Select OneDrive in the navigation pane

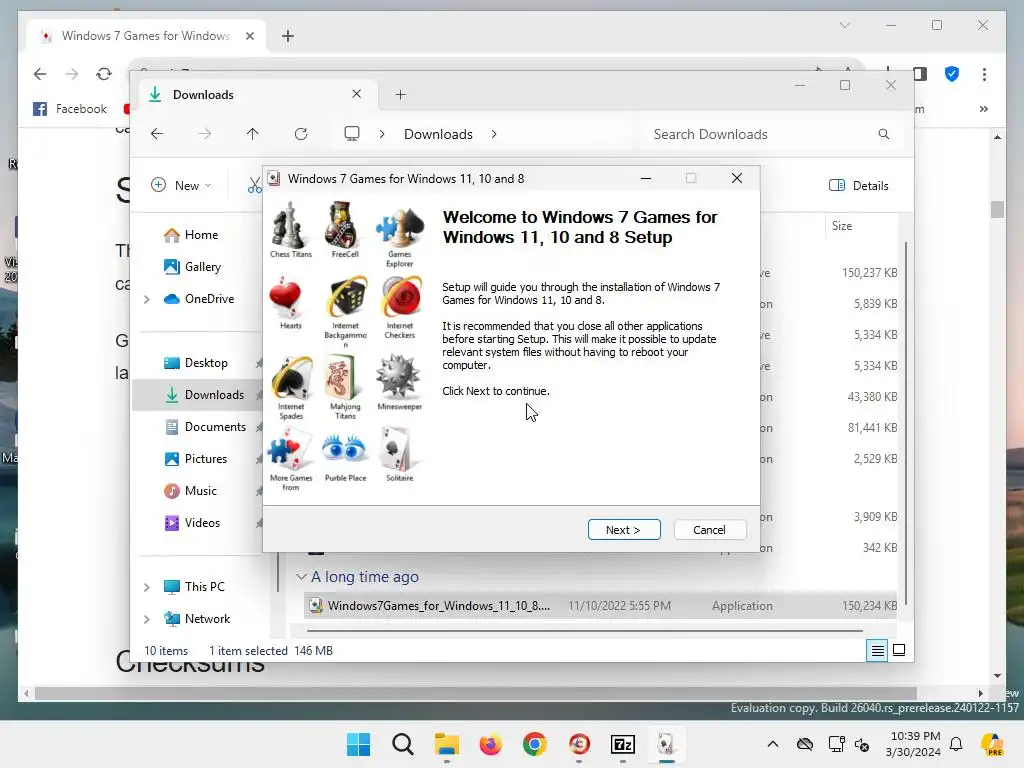(209, 298)
